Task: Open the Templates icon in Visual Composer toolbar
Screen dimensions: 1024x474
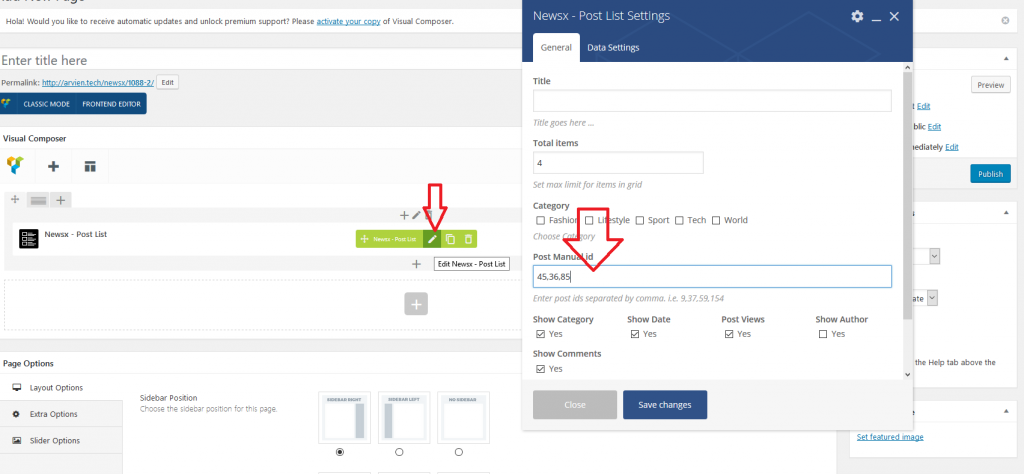Action: pos(90,166)
